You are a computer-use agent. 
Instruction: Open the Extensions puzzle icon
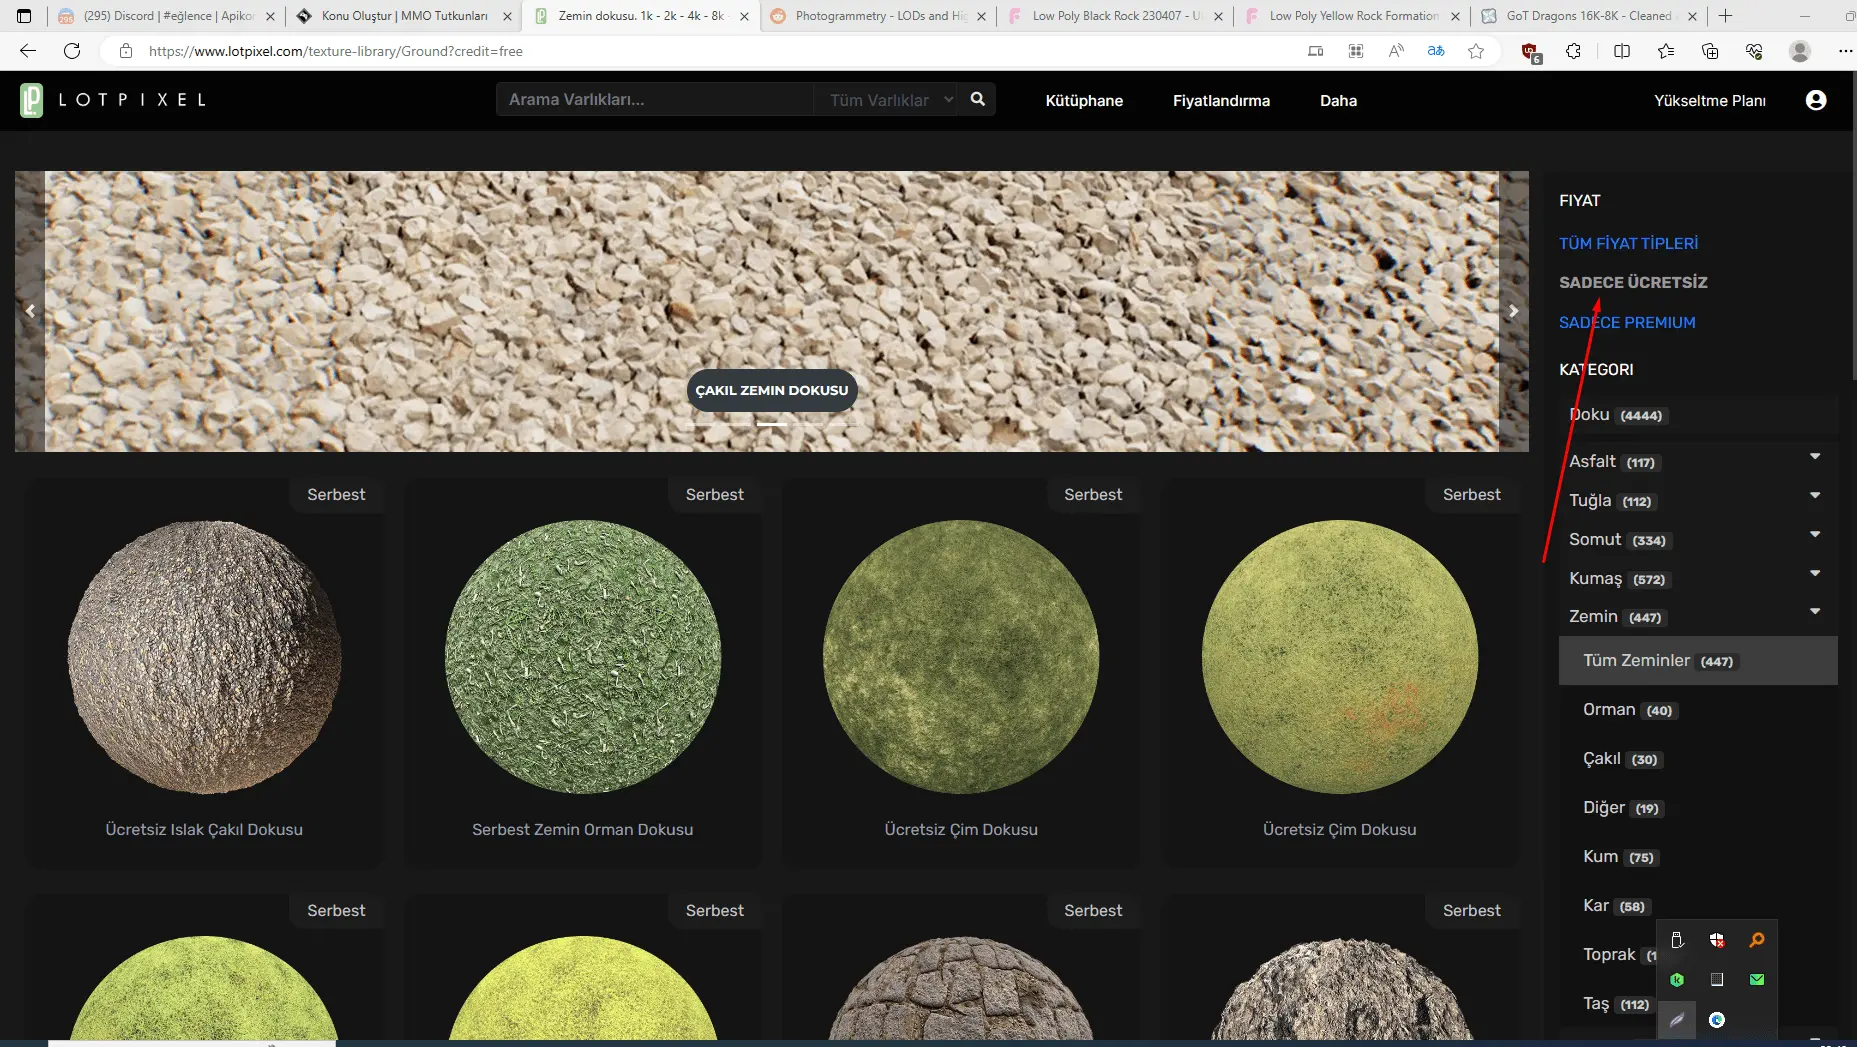[1574, 51]
